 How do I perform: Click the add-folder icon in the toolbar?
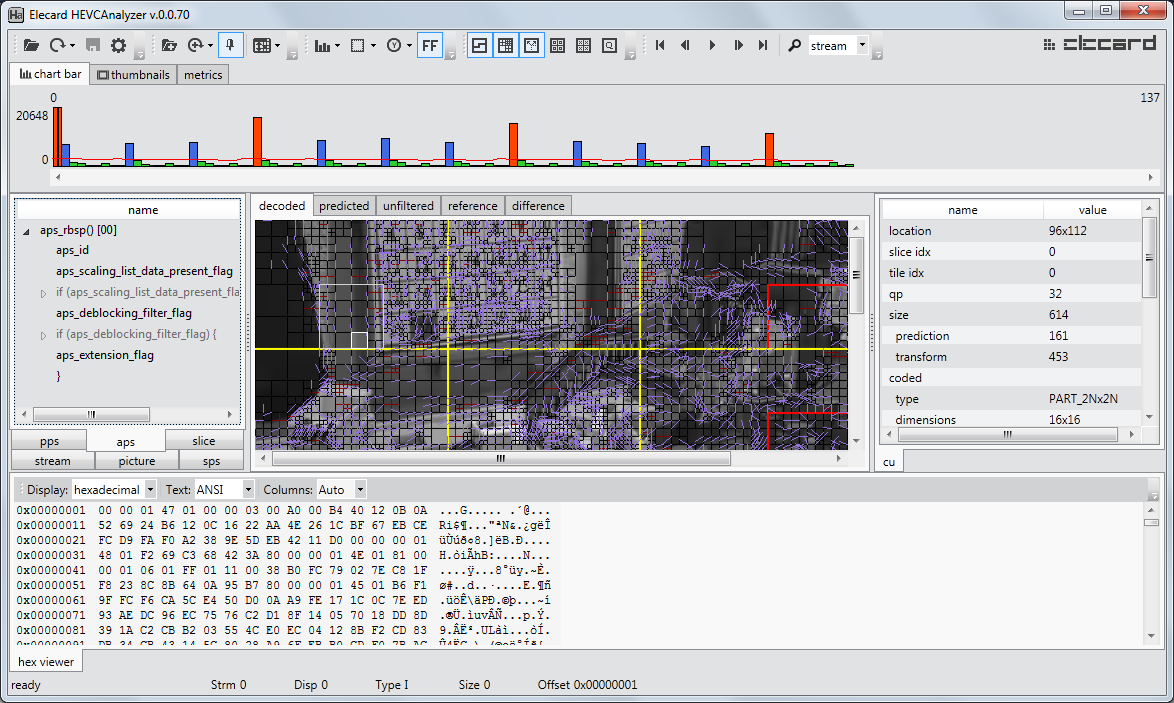[x=169, y=46]
